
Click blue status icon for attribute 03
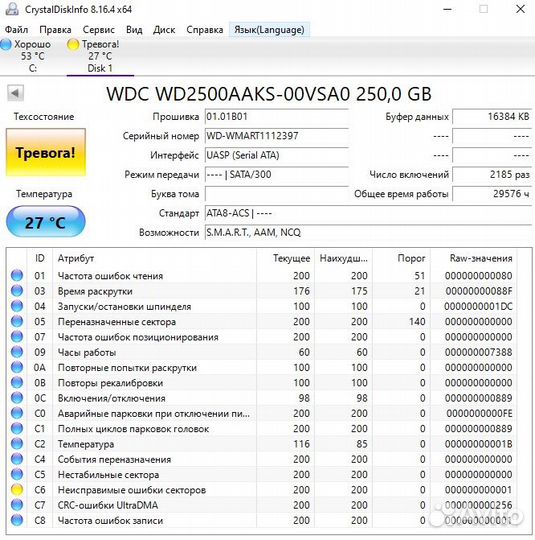tap(17, 291)
